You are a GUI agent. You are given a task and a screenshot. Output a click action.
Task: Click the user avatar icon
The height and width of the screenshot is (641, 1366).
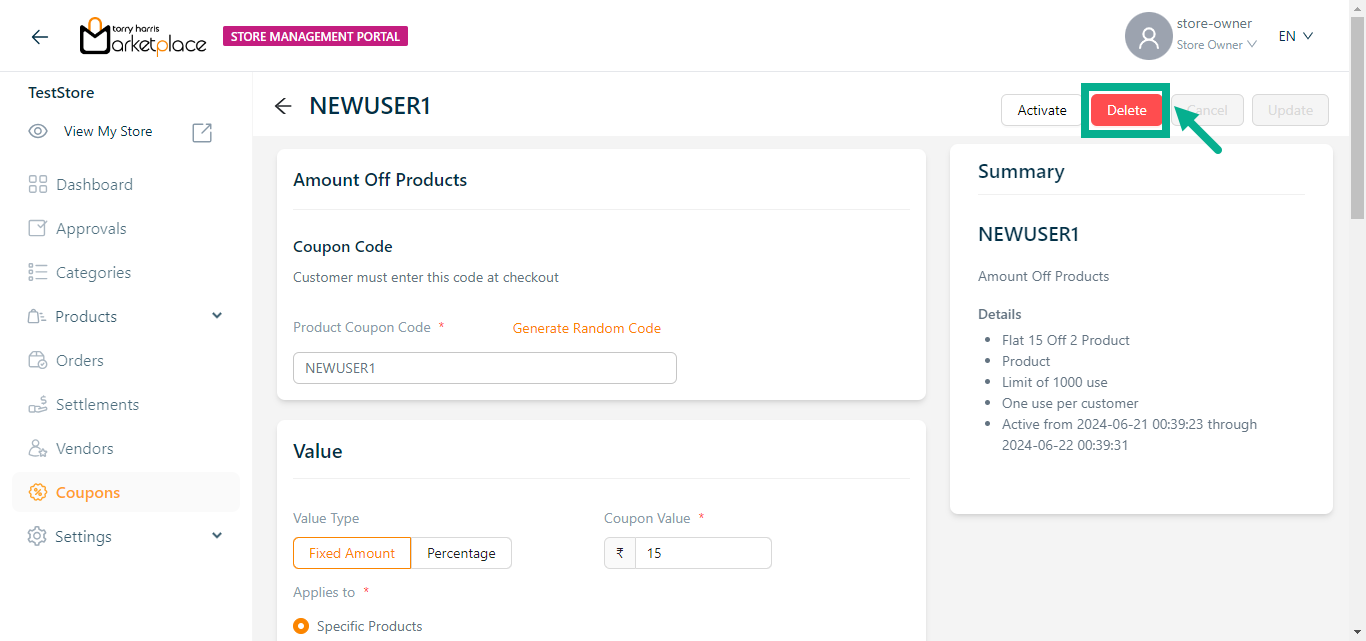pos(1148,37)
